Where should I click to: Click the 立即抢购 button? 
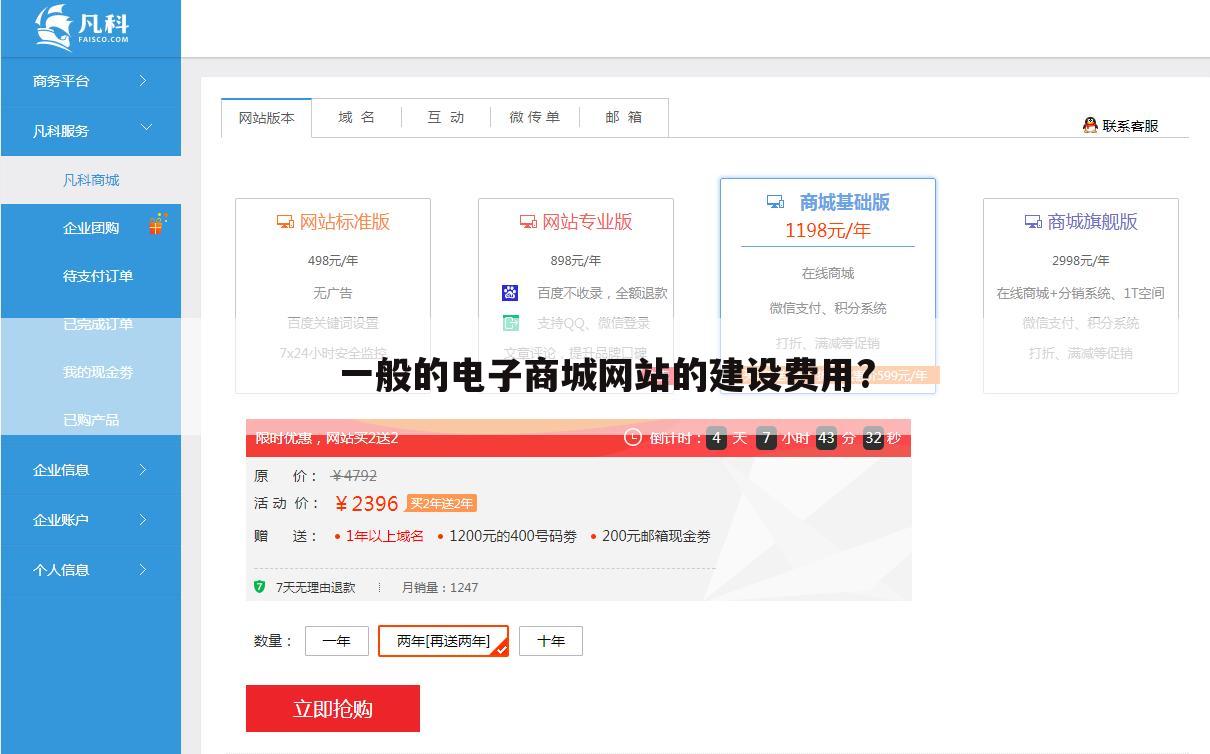coord(333,708)
